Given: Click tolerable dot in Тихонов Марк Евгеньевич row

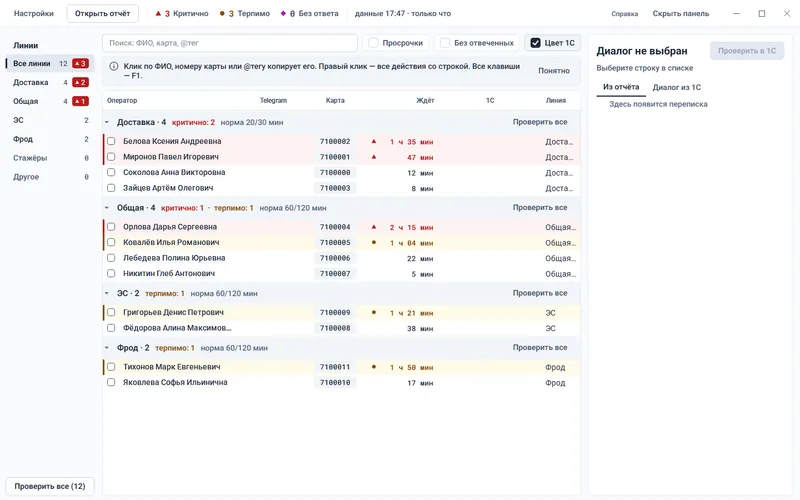Looking at the screenshot, I should pos(373,367).
